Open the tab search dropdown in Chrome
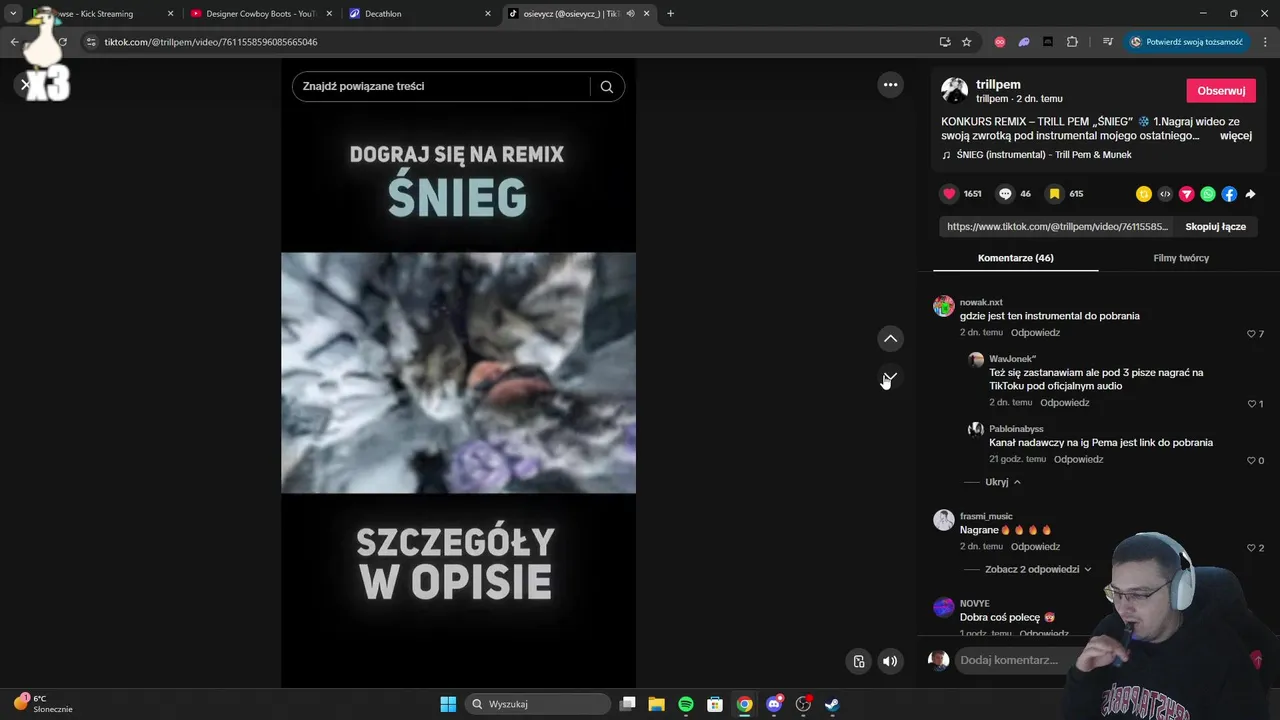 [x=13, y=14]
